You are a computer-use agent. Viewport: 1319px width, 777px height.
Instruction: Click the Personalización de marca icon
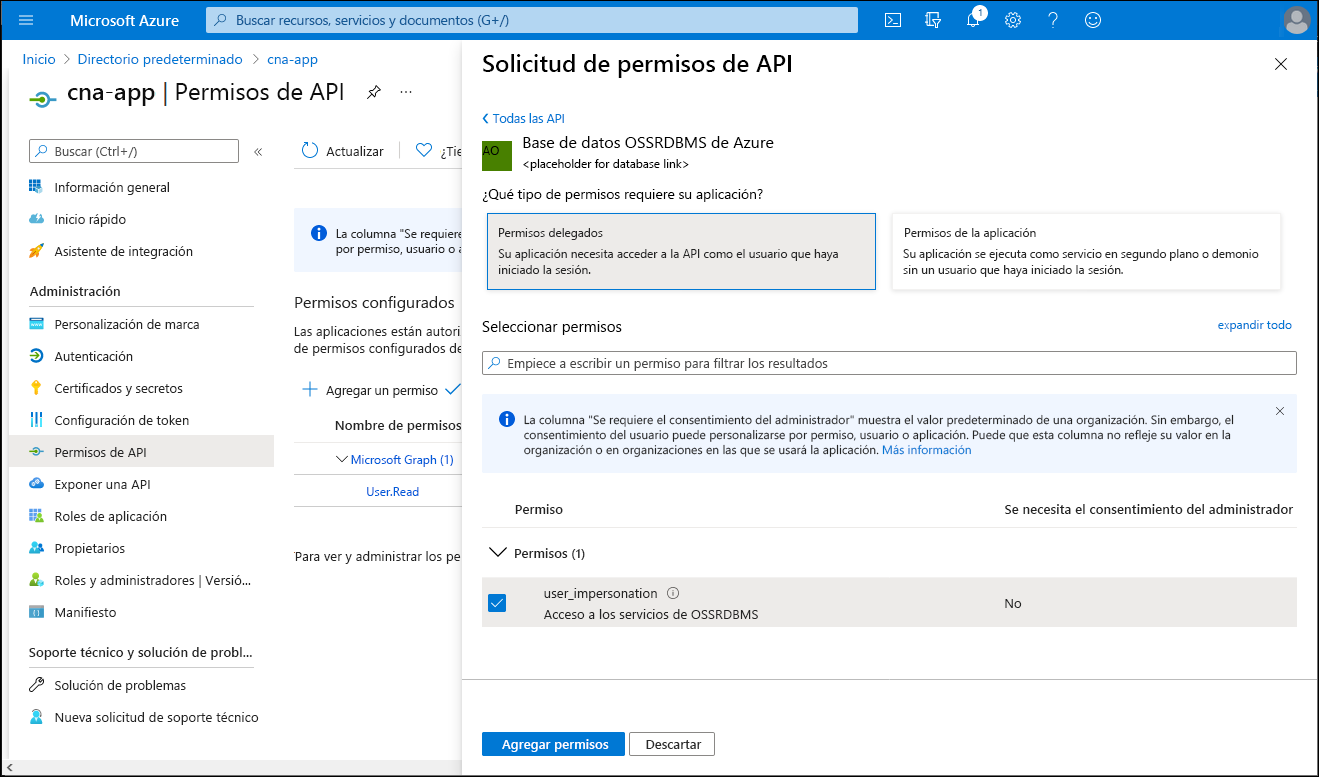[36, 324]
